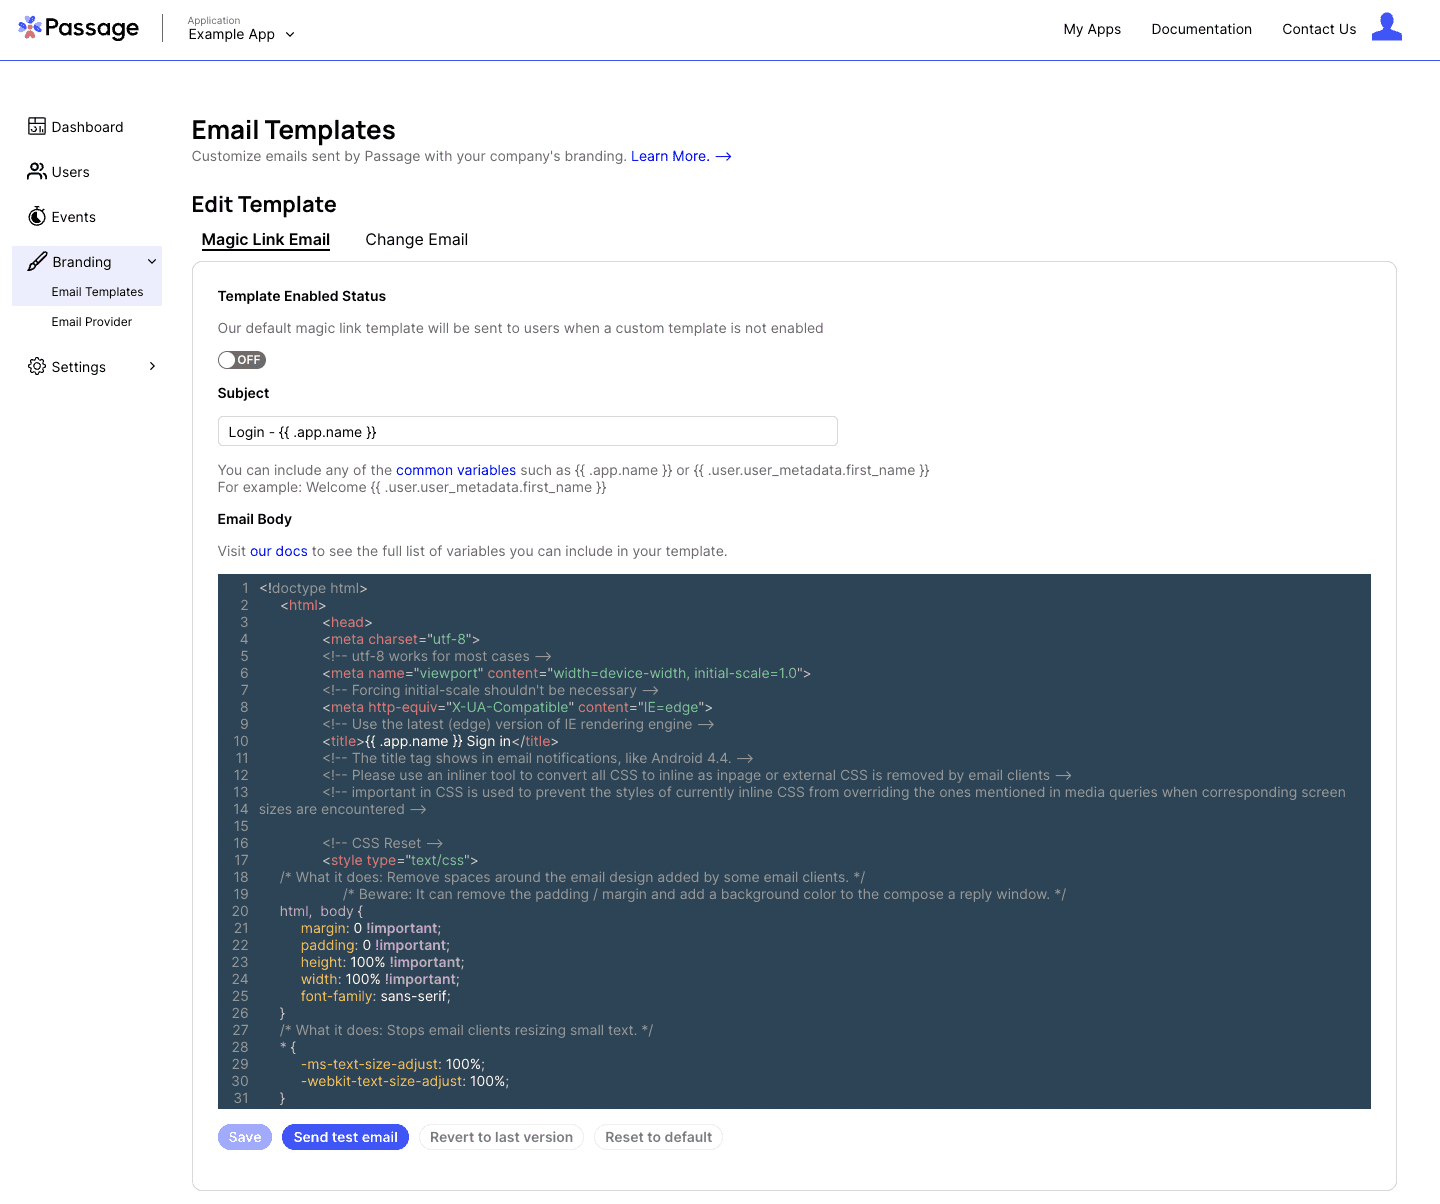This screenshot has height=1204, width=1440.
Task: Enable the Template Enabled Status toggle
Action: click(x=242, y=360)
